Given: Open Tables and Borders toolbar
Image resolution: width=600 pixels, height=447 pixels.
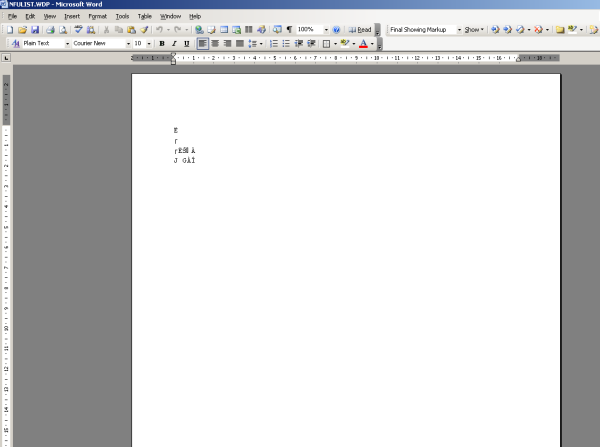Looking at the screenshot, I should [212, 29].
